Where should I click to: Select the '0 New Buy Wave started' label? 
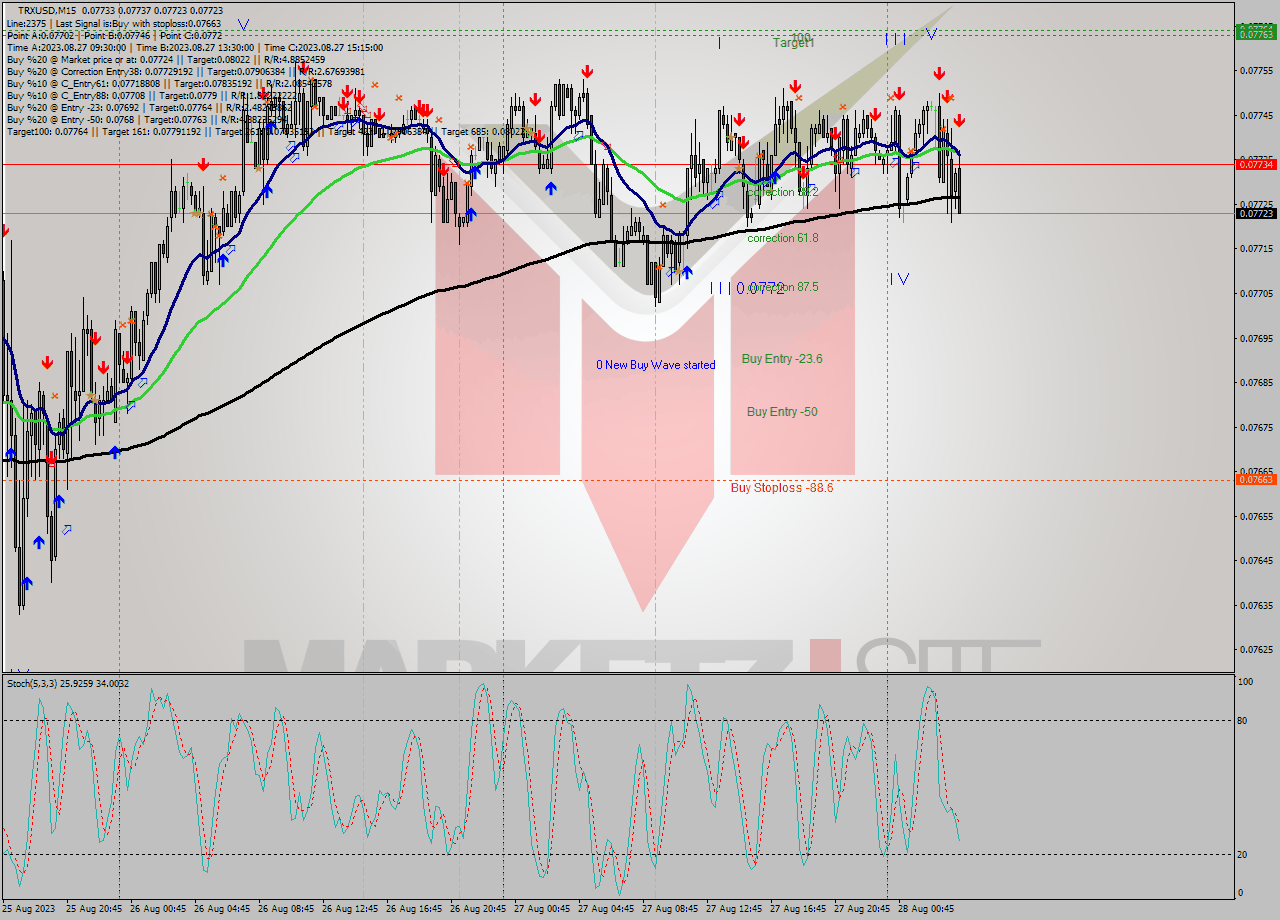coord(655,365)
